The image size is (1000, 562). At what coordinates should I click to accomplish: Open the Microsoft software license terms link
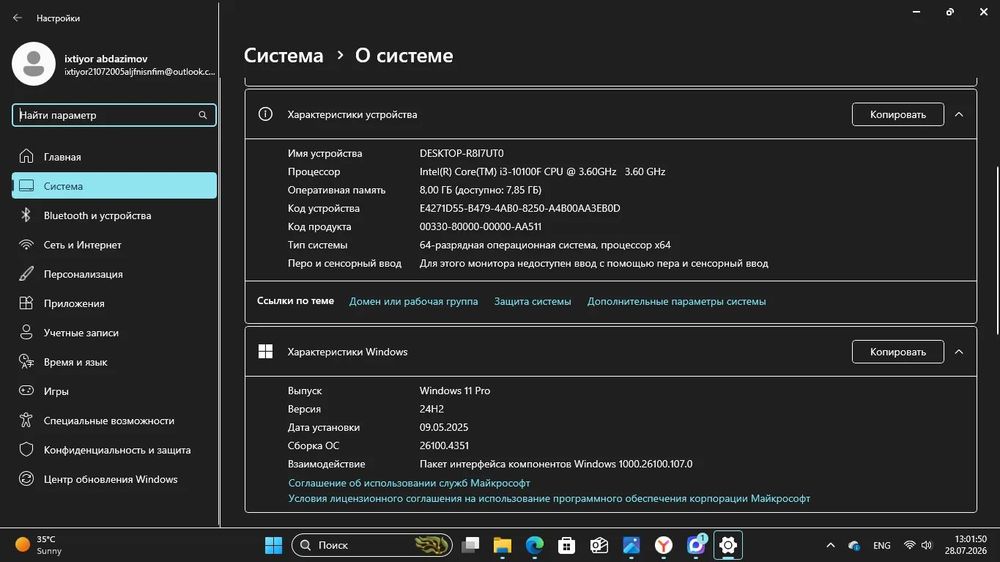pos(549,498)
